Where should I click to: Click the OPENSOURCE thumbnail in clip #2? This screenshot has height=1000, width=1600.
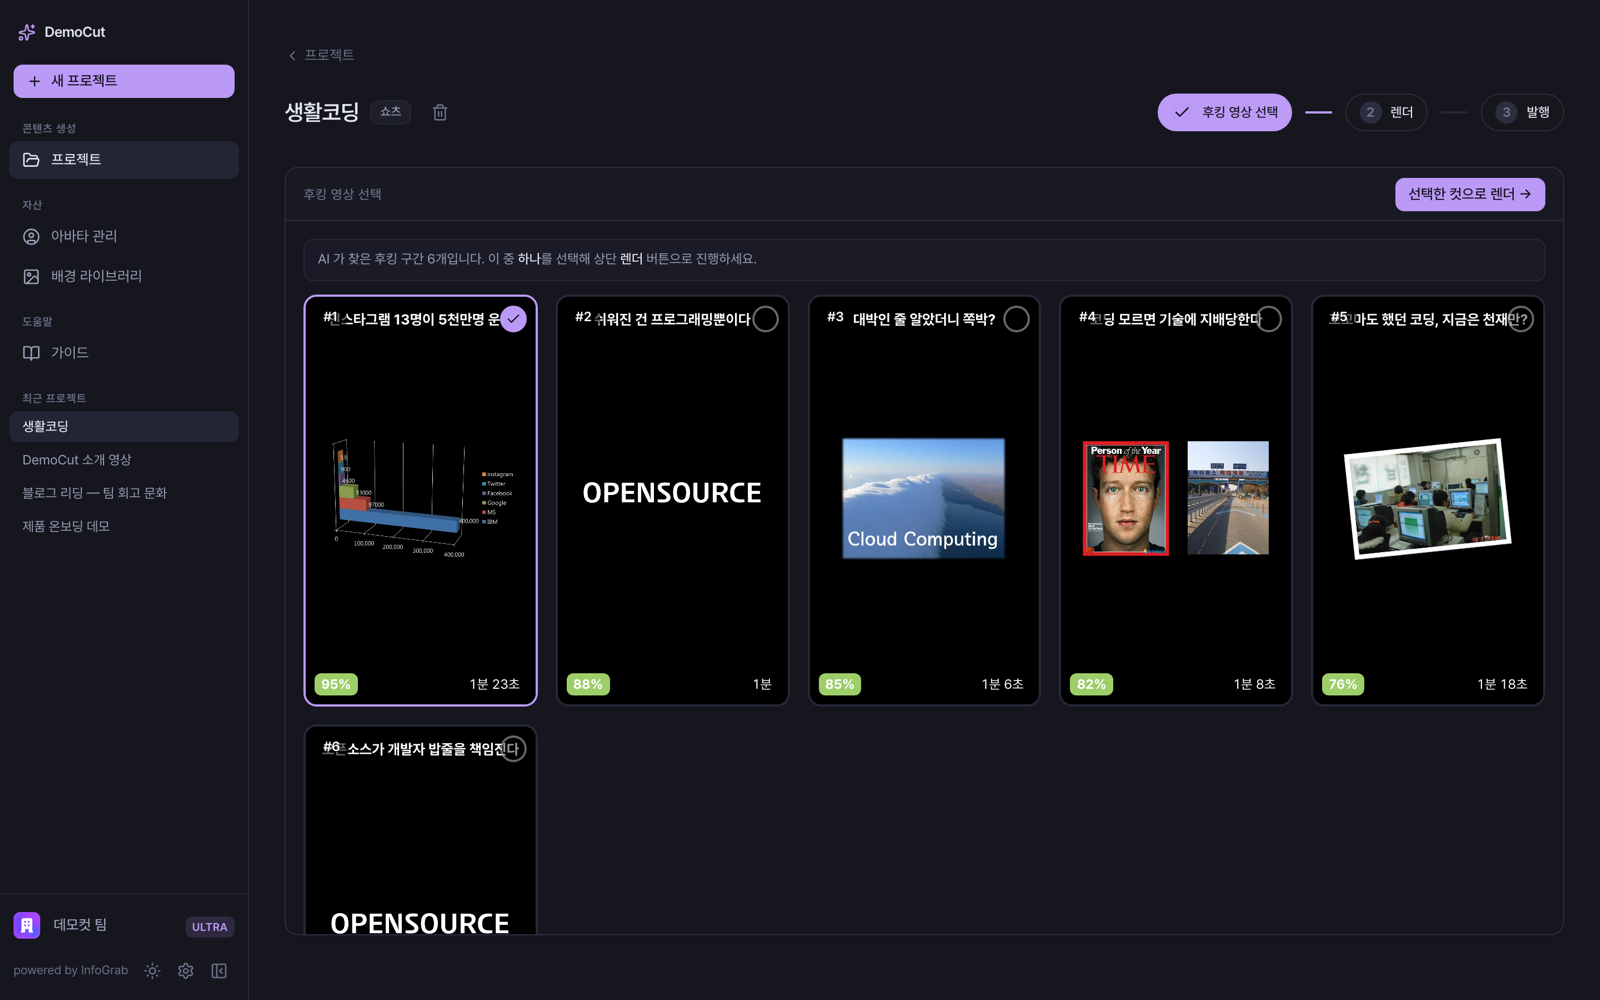pyautogui.click(x=672, y=493)
